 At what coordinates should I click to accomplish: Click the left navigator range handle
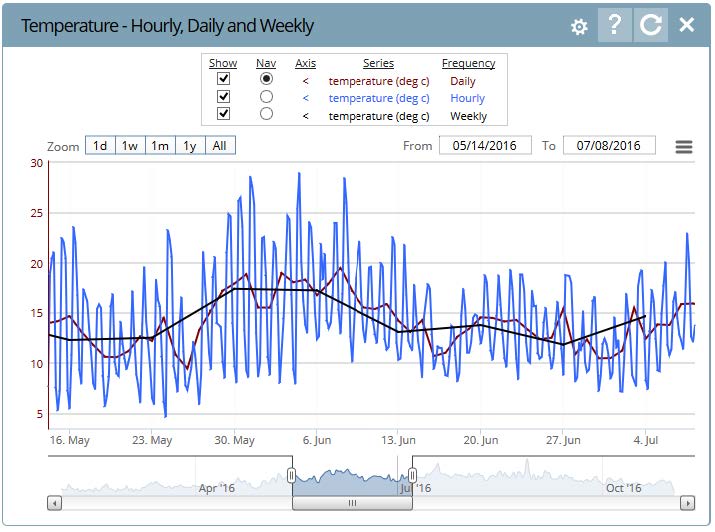coord(292,476)
